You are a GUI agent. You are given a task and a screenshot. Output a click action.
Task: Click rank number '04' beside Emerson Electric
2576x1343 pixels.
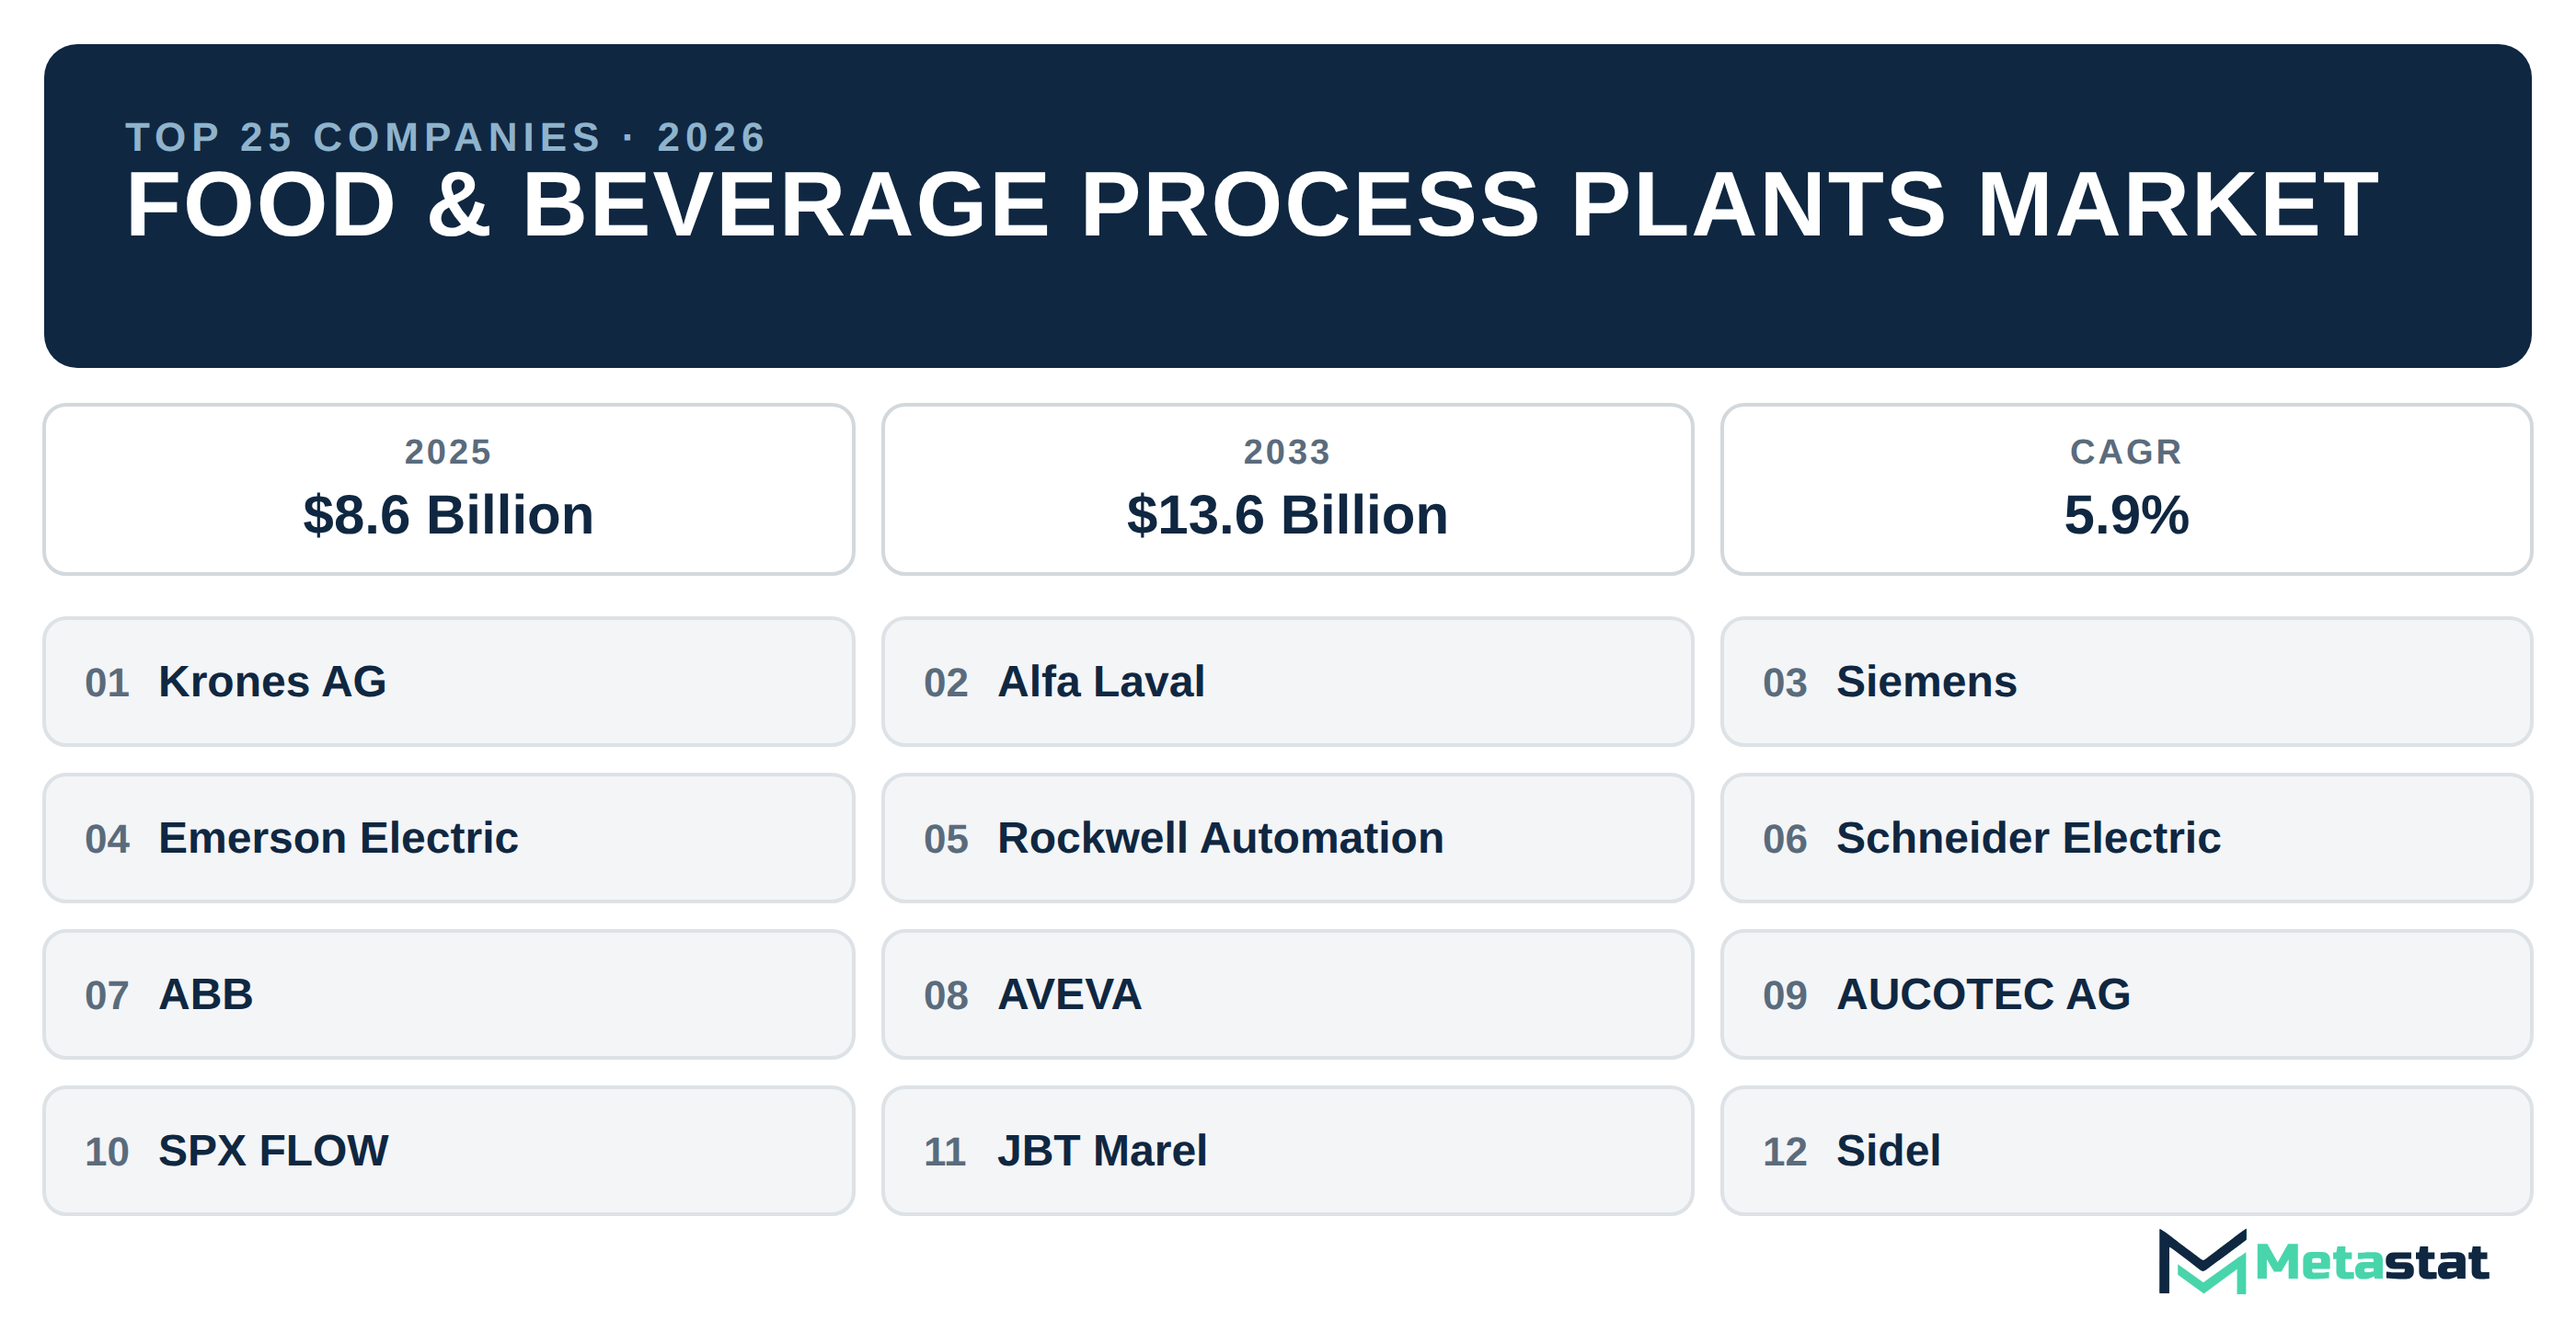click(107, 839)
